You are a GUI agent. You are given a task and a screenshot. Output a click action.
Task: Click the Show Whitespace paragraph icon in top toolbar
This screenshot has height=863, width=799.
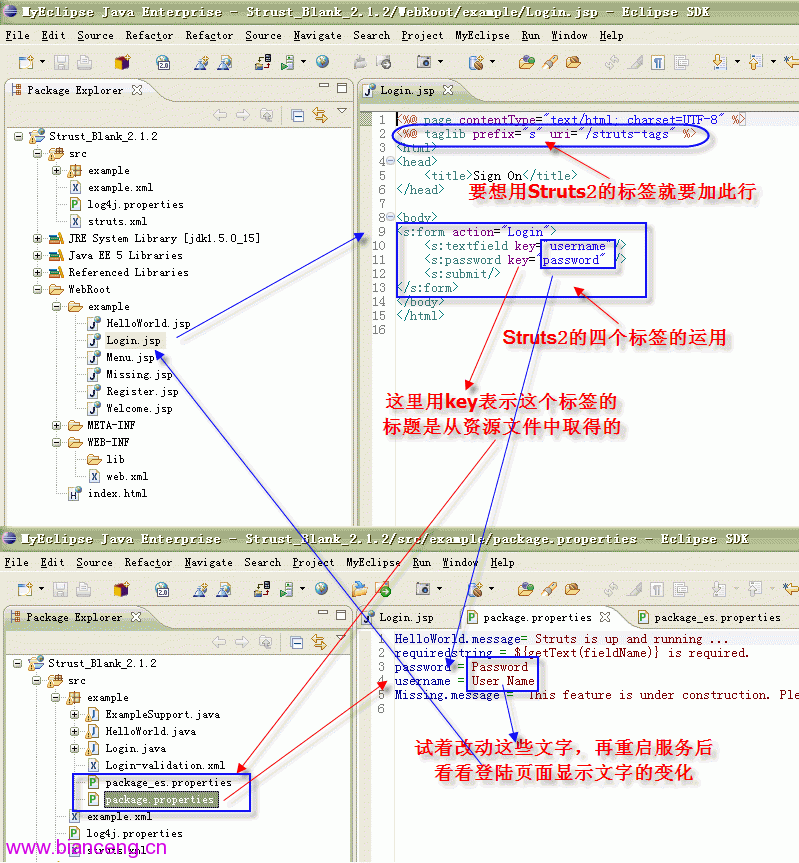[658, 62]
